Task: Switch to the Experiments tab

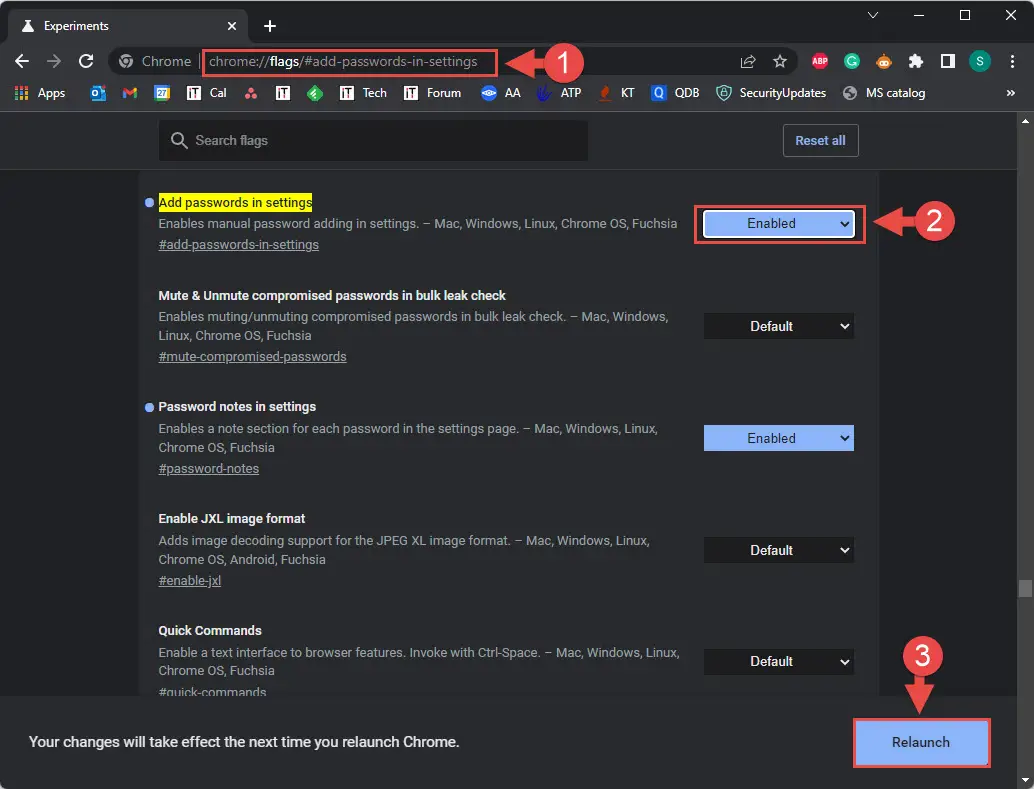Action: [x=127, y=26]
